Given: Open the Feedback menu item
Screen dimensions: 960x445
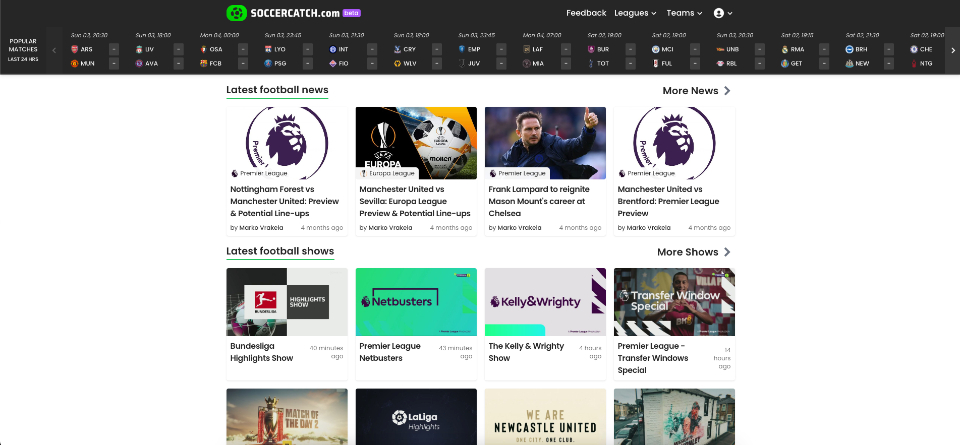Looking at the screenshot, I should tap(586, 13).
